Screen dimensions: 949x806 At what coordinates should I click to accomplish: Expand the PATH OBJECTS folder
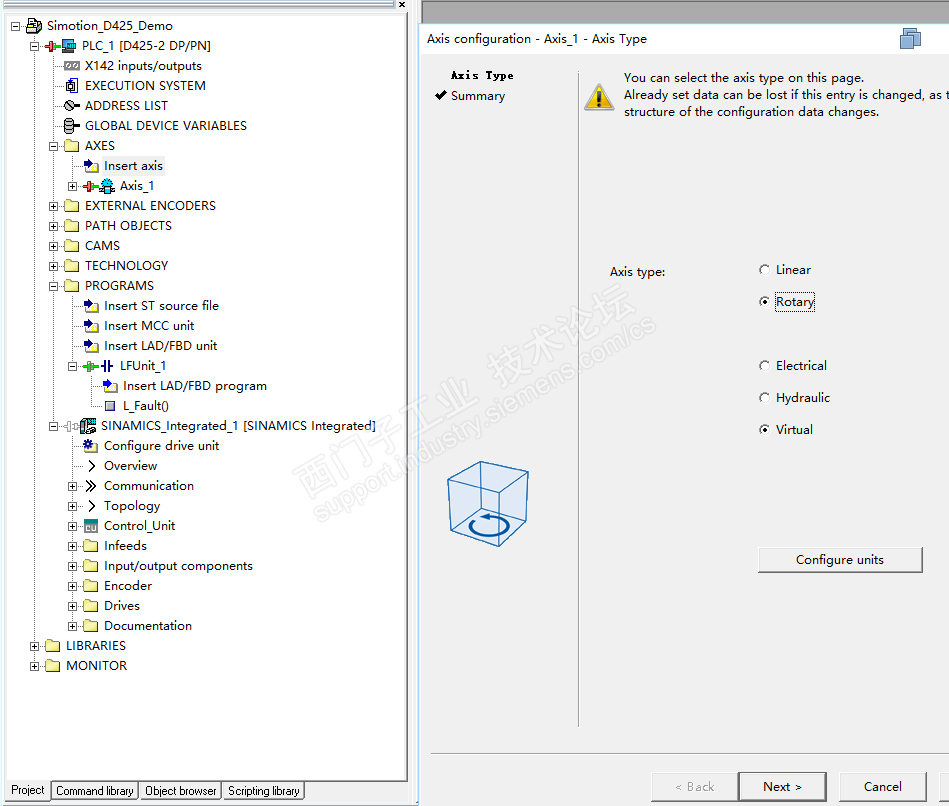(54, 226)
